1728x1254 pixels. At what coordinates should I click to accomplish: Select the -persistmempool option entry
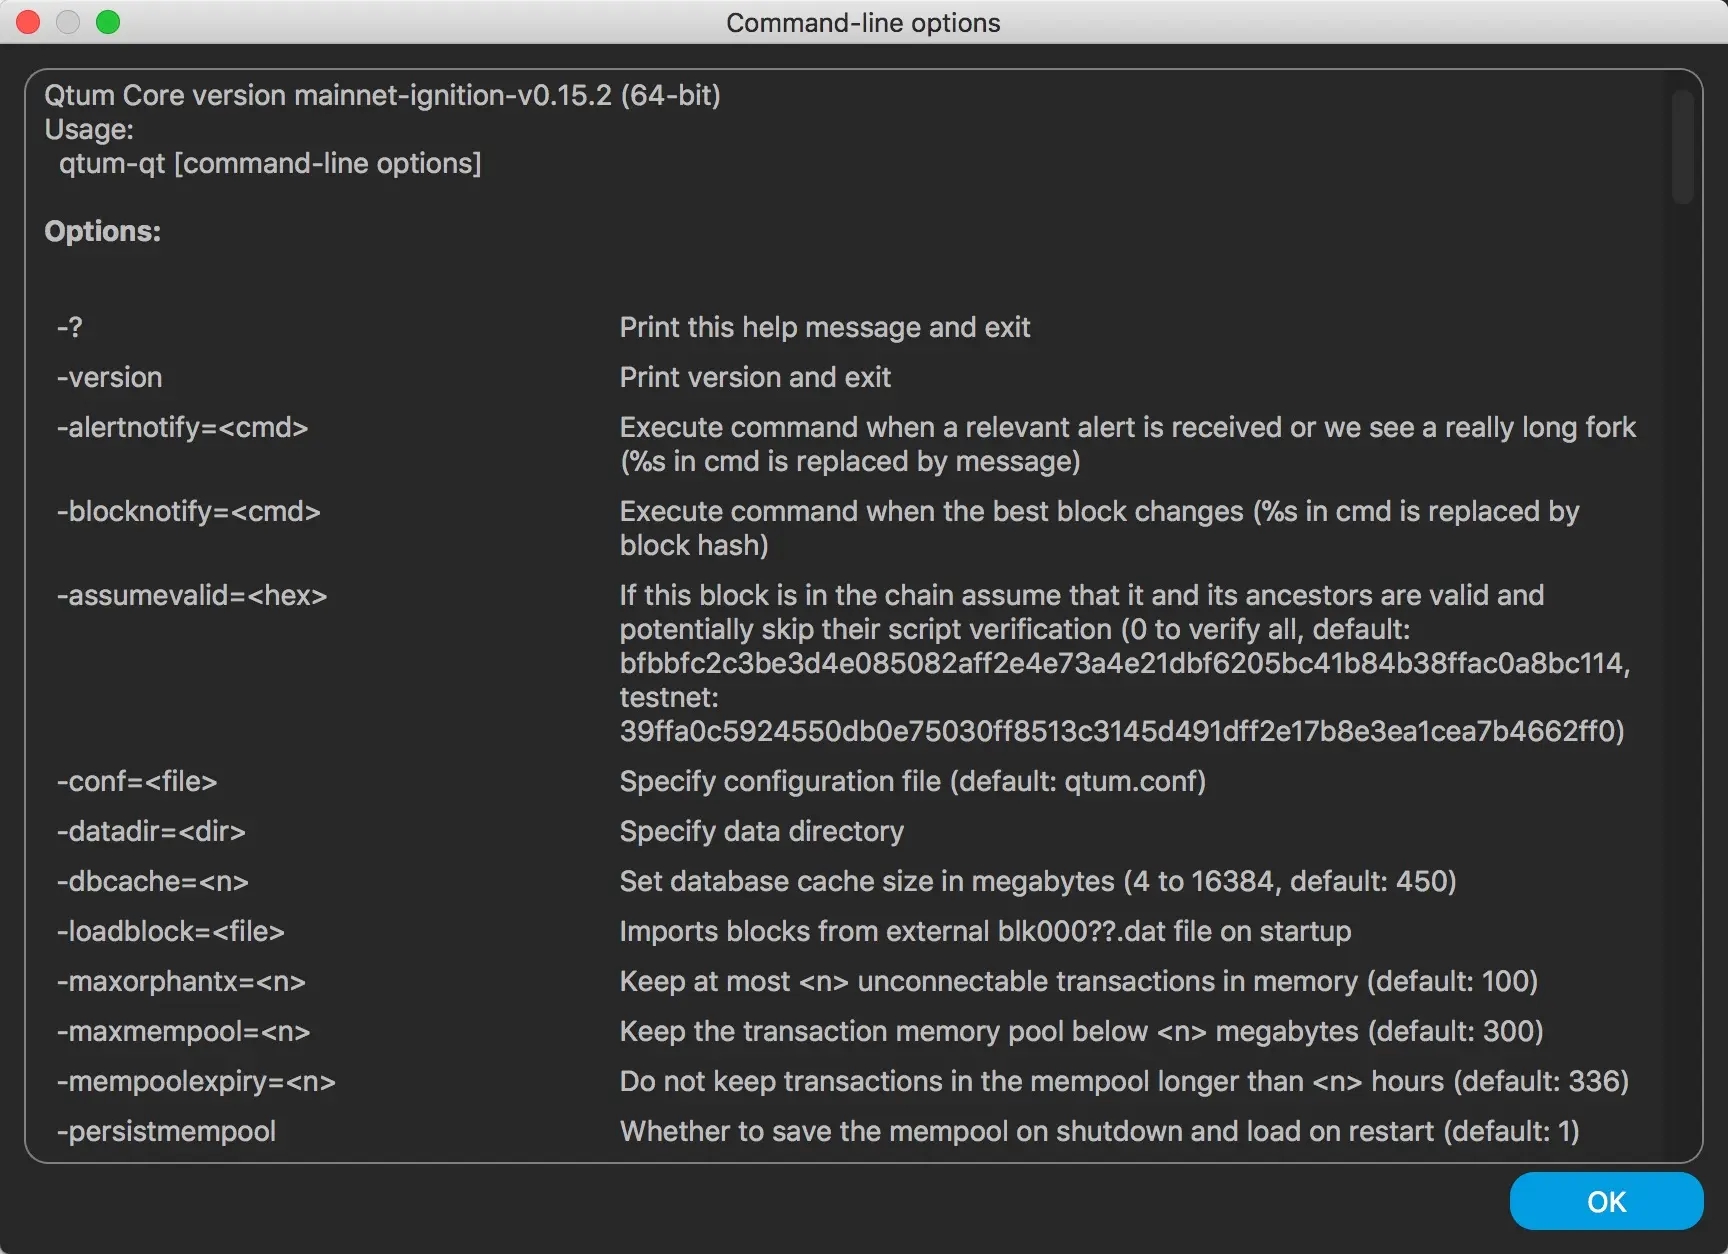click(x=167, y=1131)
